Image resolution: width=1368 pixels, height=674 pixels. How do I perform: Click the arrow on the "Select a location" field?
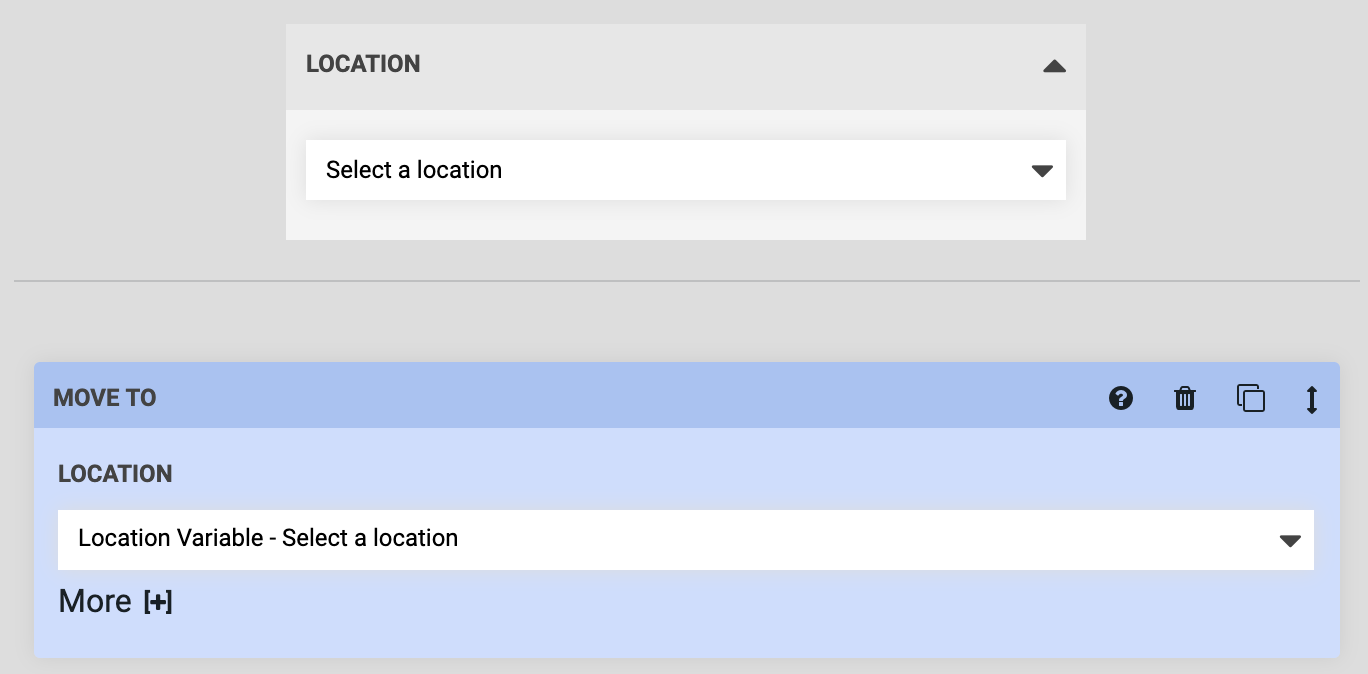1042,171
